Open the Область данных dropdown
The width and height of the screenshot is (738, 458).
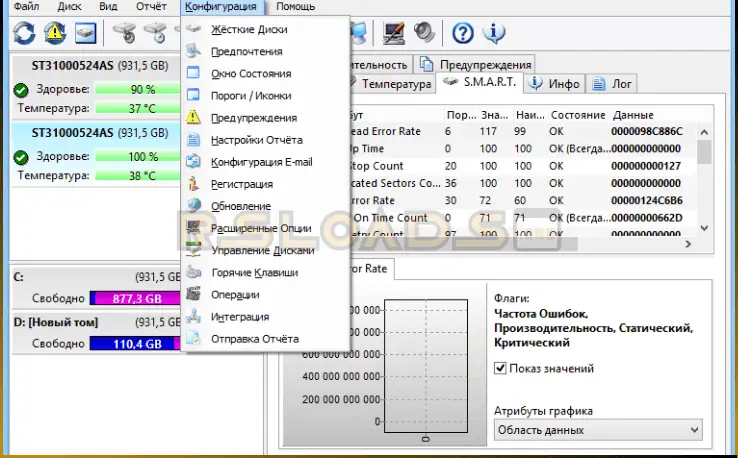click(x=598, y=430)
